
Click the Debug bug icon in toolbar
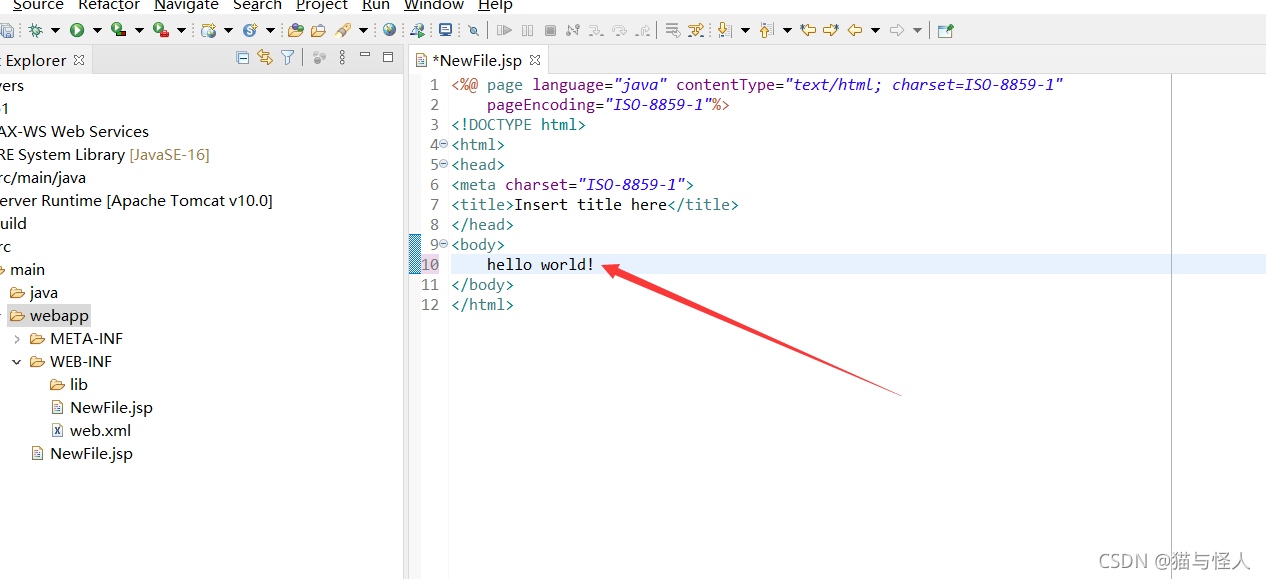click(x=35, y=30)
